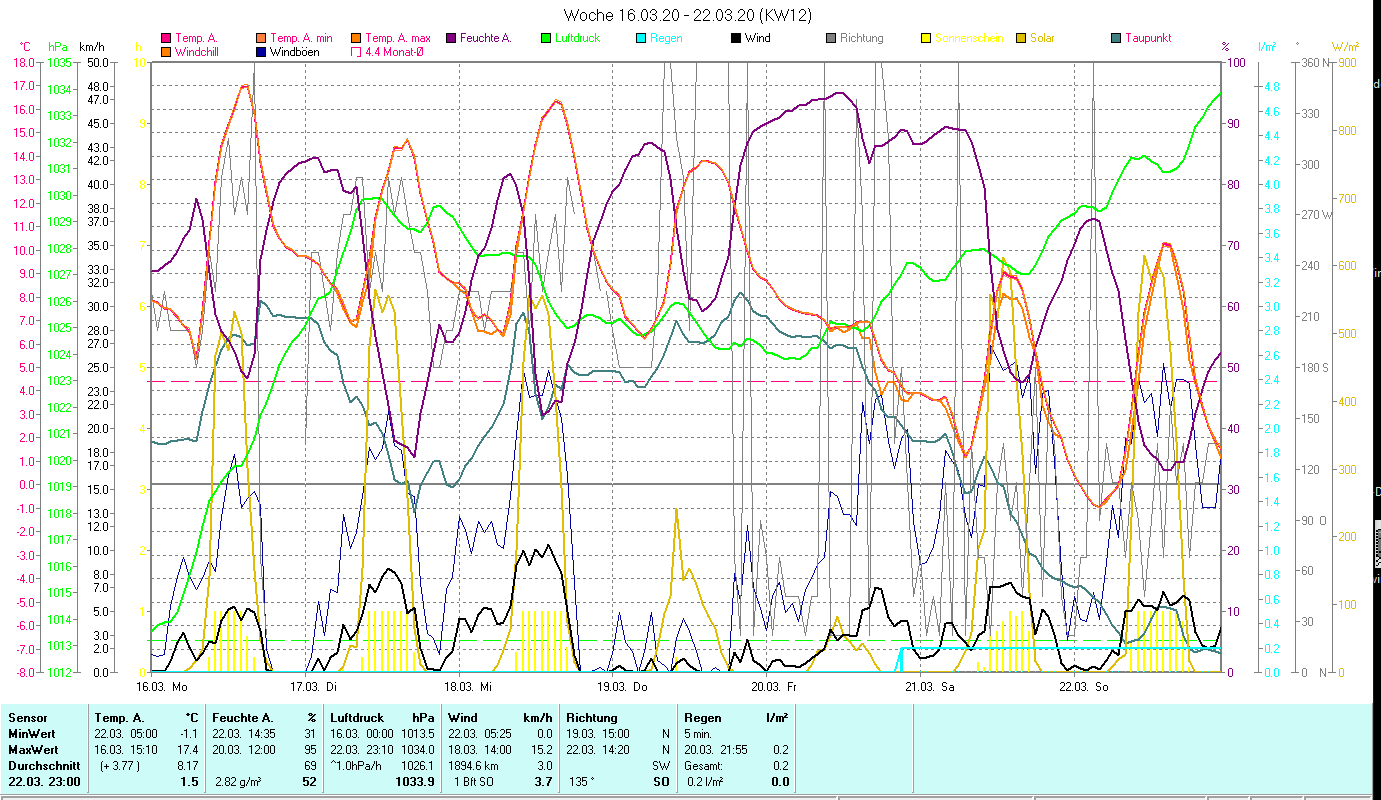Viewport: 1381px width, 800px height.
Task: Click the blue Windböen legend swatch
Action: [261, 52]
